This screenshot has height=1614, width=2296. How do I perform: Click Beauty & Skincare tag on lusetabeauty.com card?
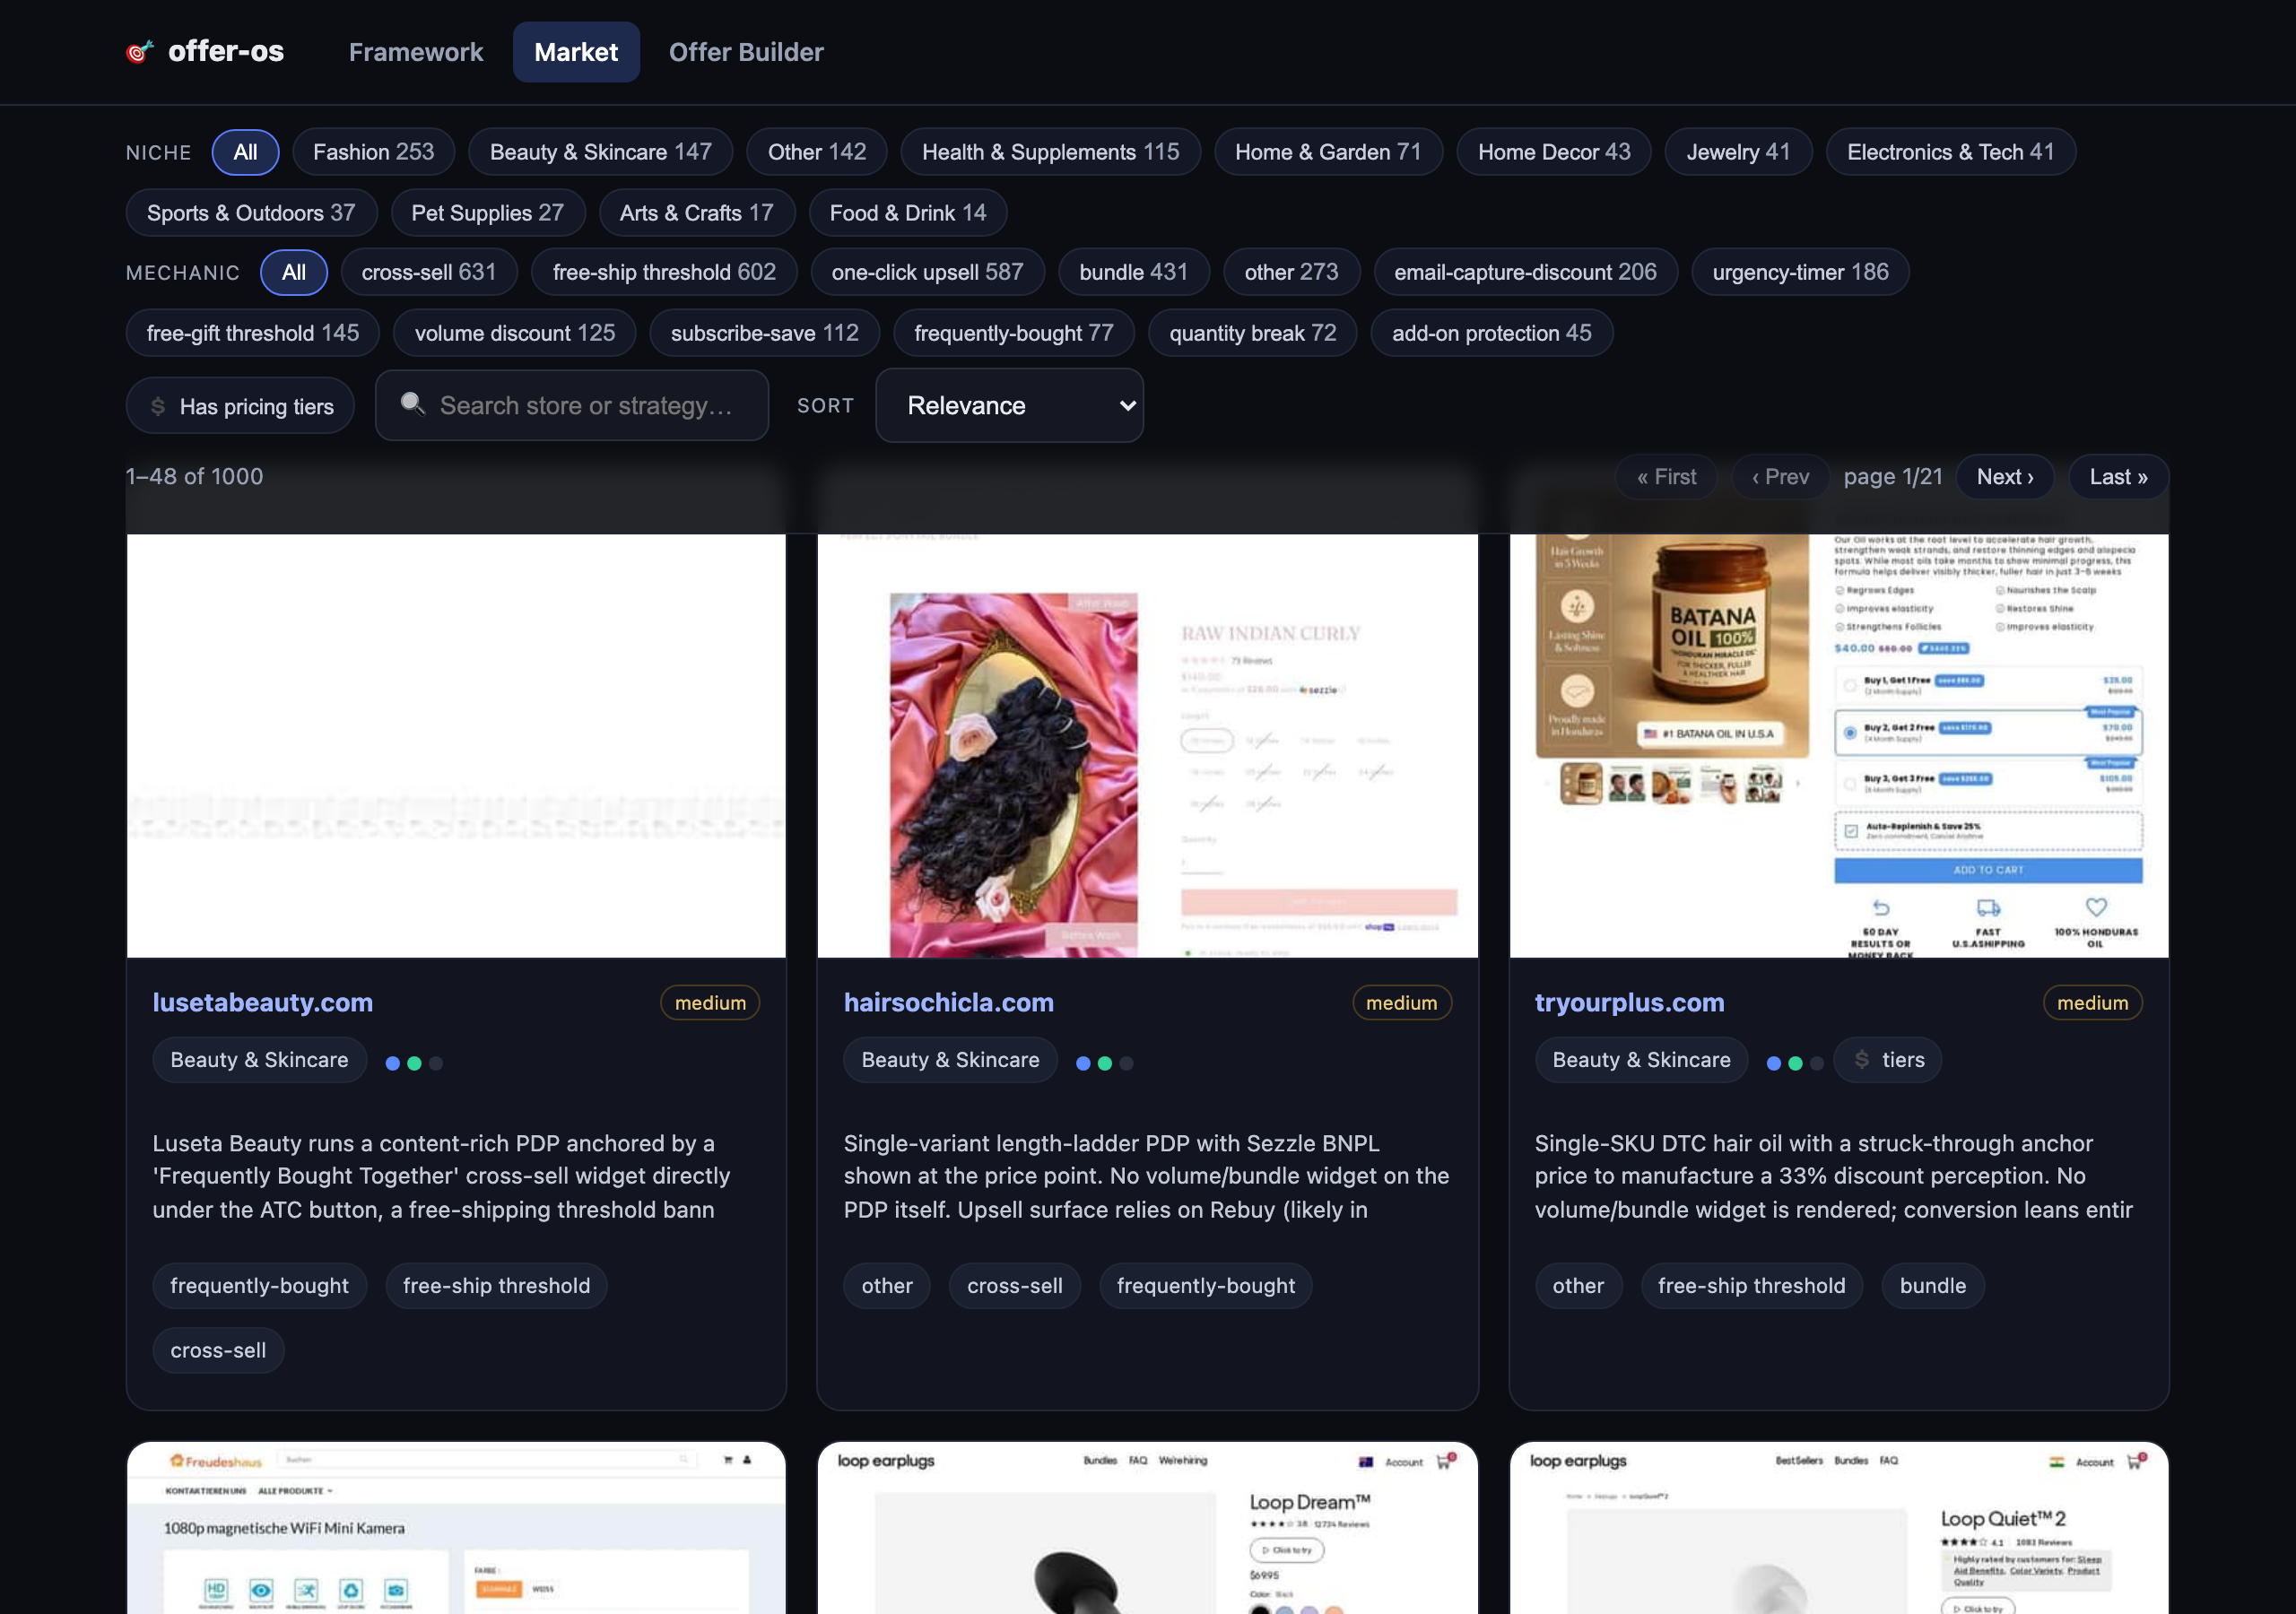[x=260, y=1060]
